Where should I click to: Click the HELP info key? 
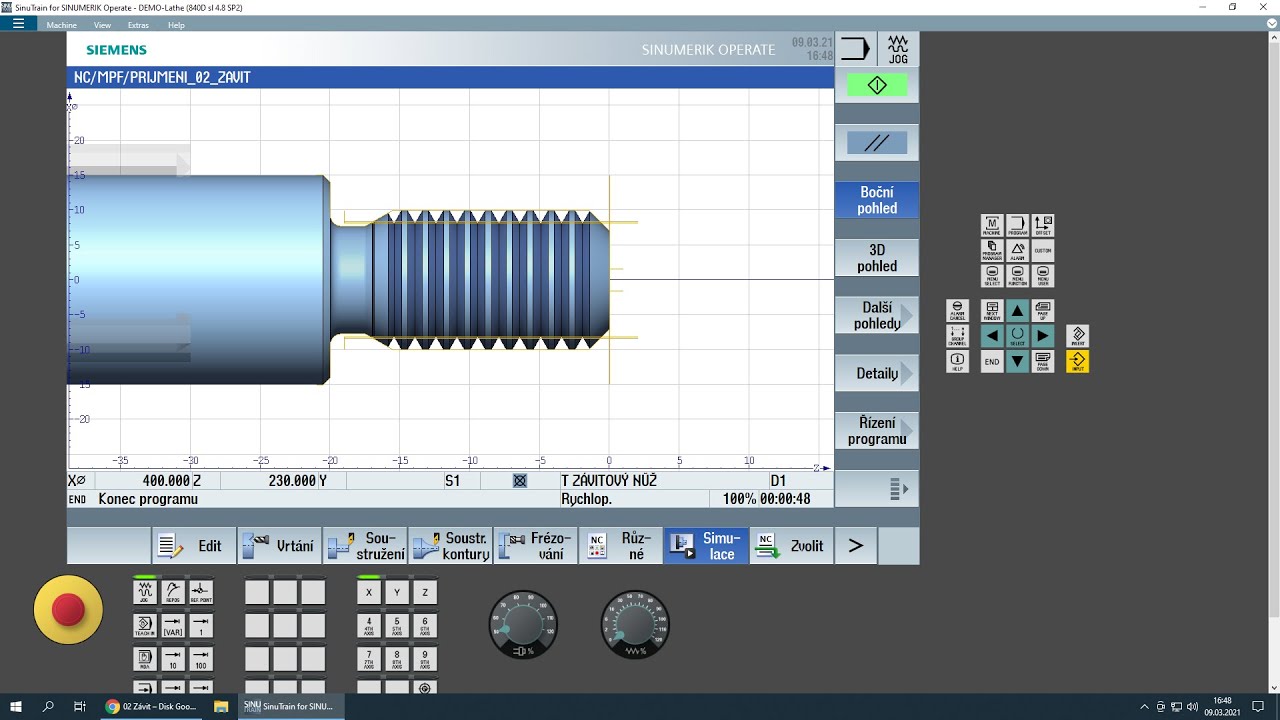(x=957, y=360)
